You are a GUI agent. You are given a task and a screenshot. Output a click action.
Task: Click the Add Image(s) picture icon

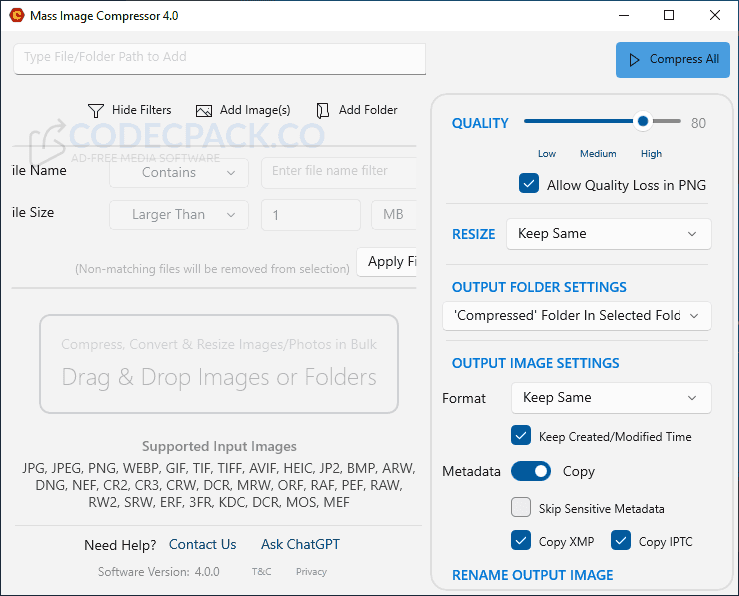pos(204,110)
